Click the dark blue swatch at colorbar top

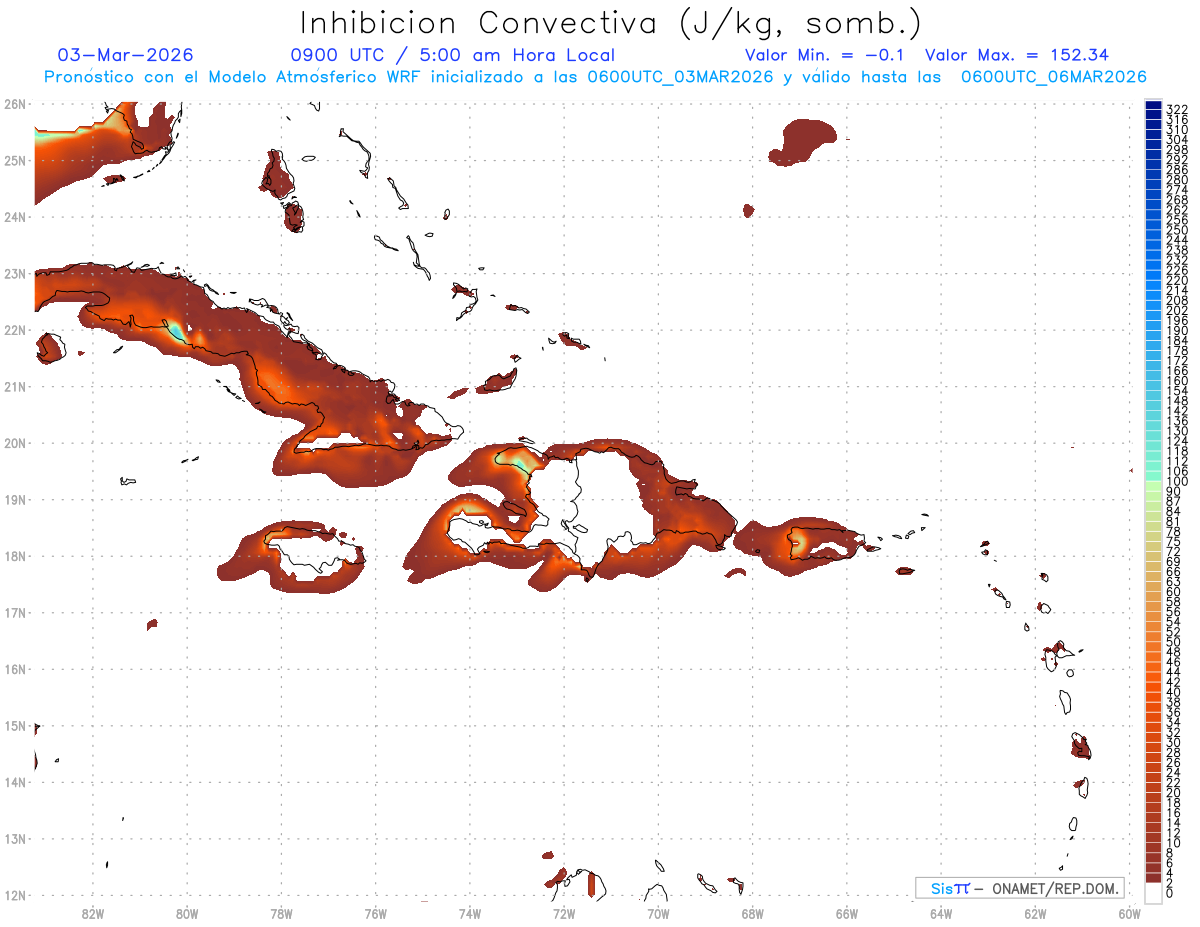click(1154, 107)
